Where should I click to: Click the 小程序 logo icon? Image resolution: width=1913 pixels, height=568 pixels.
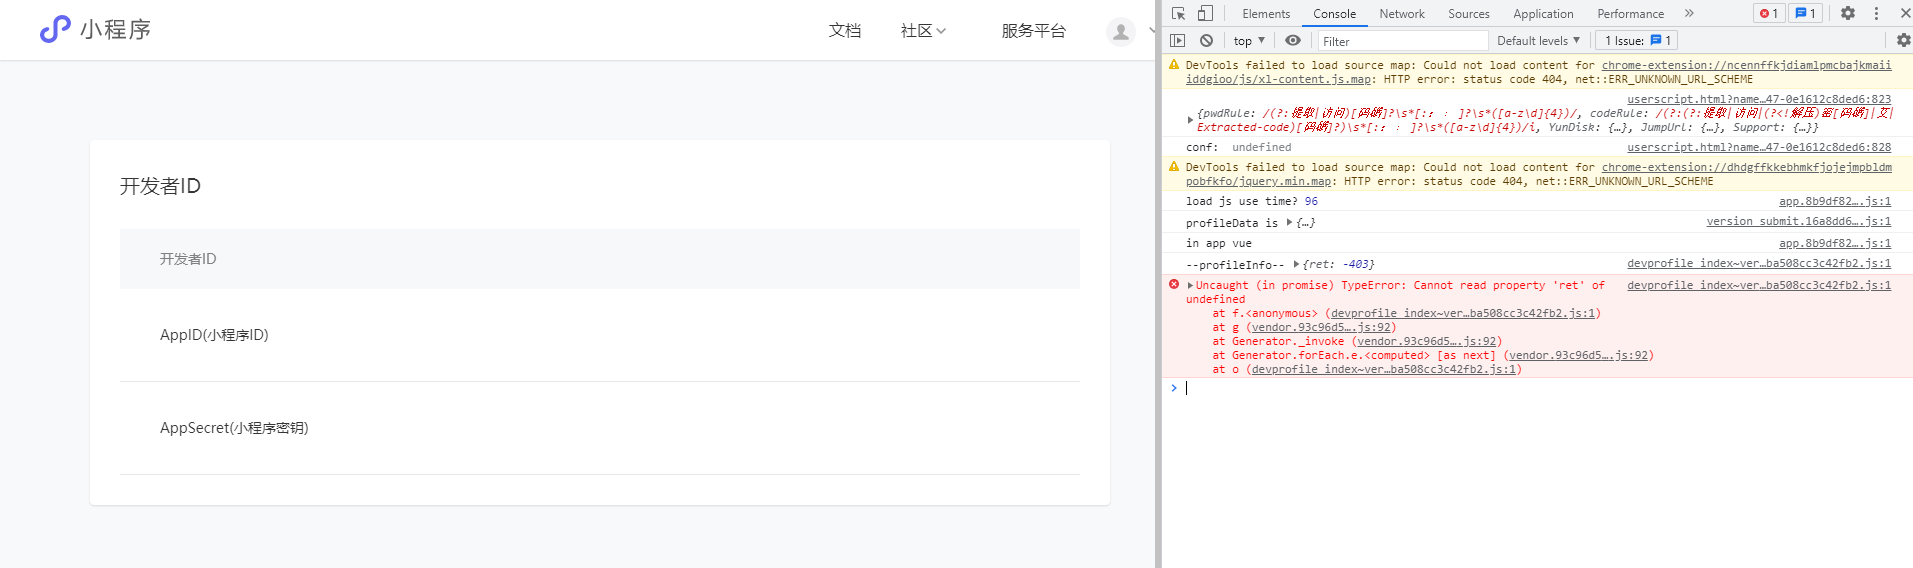click(55, 29)
